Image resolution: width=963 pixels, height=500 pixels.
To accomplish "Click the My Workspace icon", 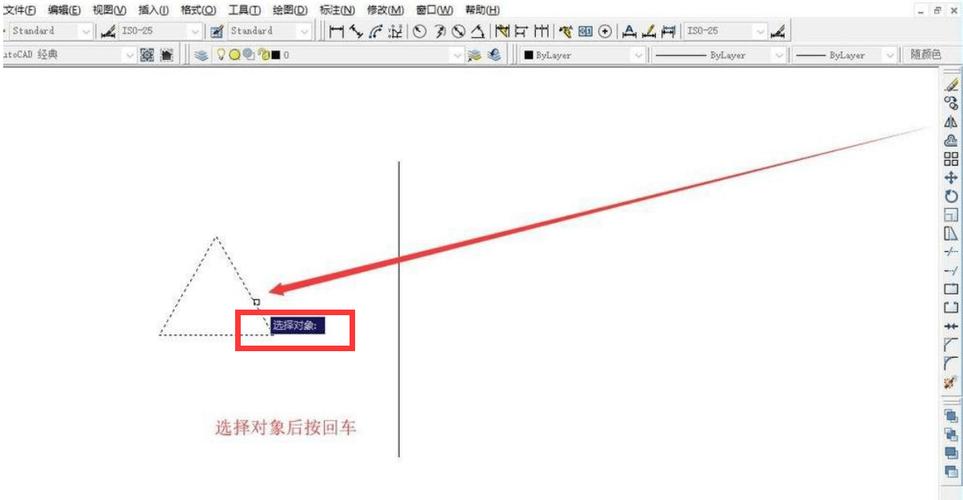I will [x=166, y=55].
